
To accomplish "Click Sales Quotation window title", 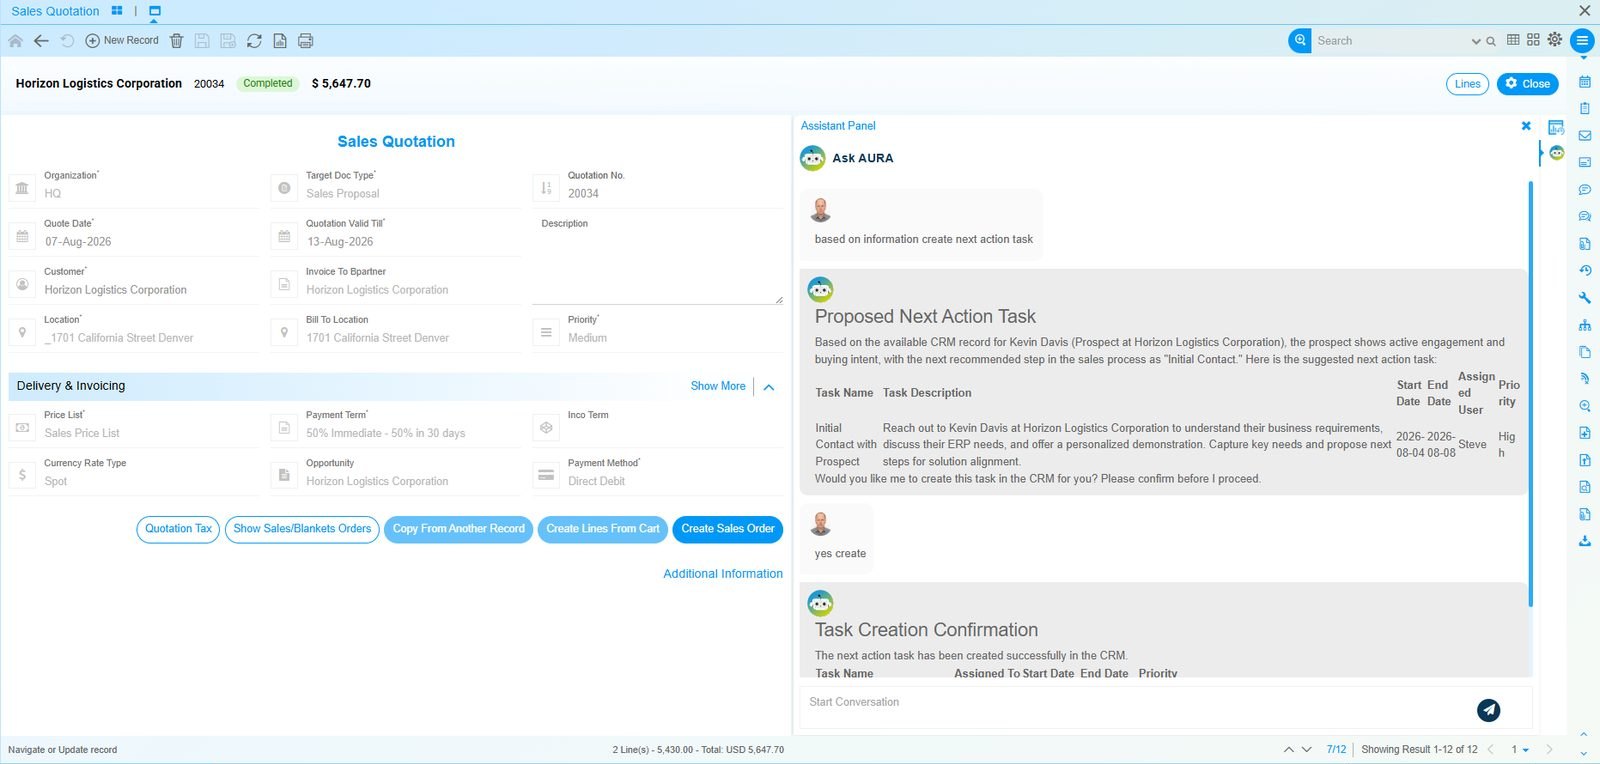I will point(55,11).
